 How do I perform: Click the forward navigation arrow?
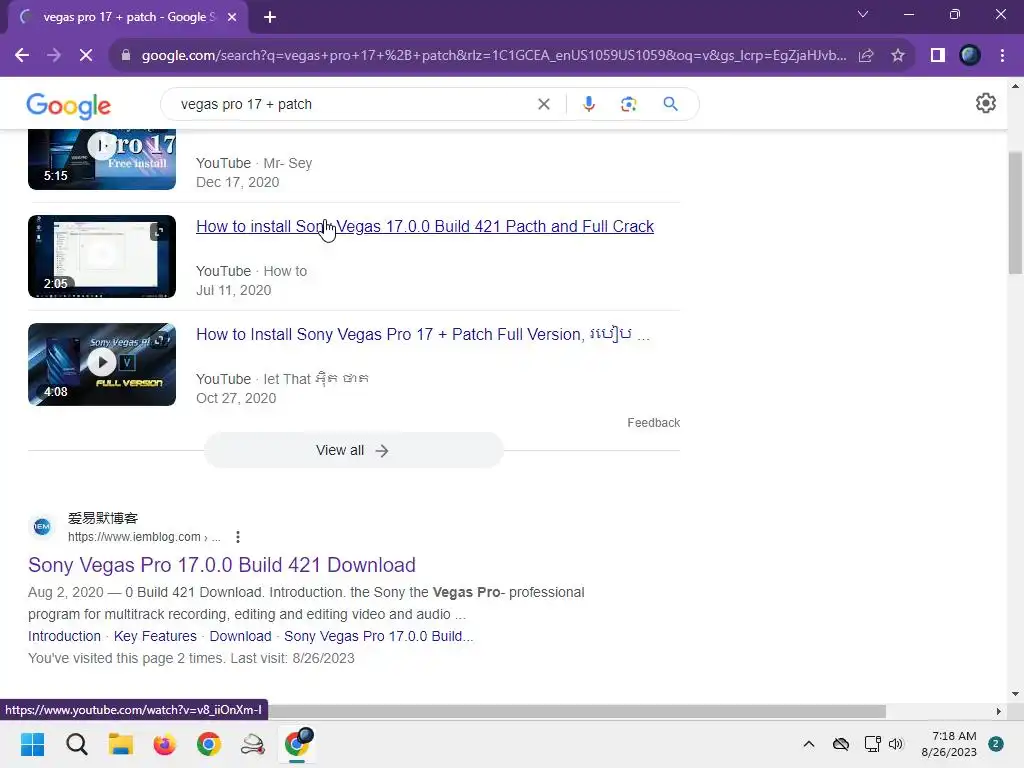pyautogui.click(x=54, y=56)
